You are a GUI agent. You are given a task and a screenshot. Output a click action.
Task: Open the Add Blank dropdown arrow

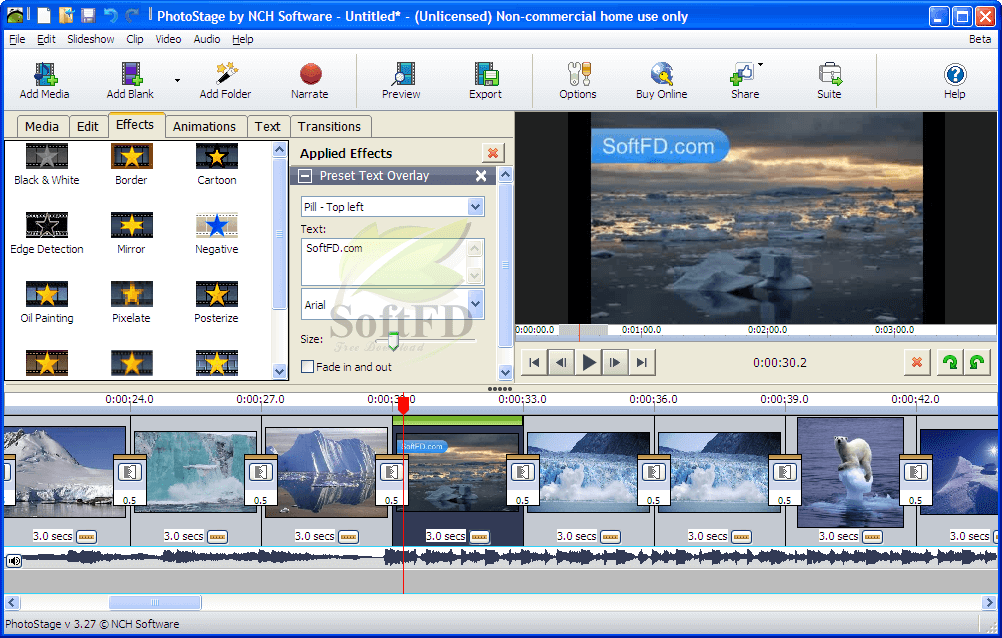tap(177, 81)
